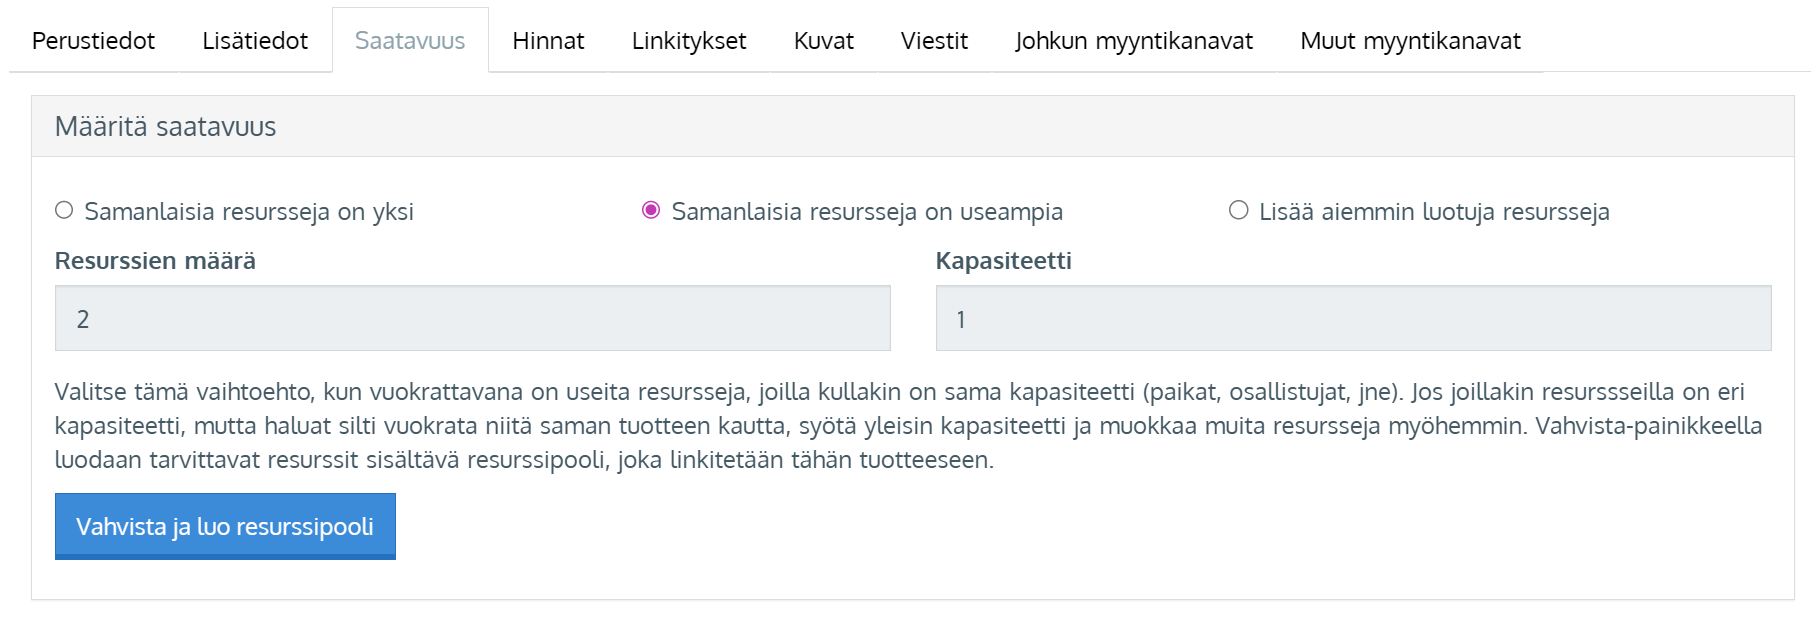Viewport: 1811px width, 632px height.
Task: View the Muut myyntikanavat tab
Action: (1410, 41)
